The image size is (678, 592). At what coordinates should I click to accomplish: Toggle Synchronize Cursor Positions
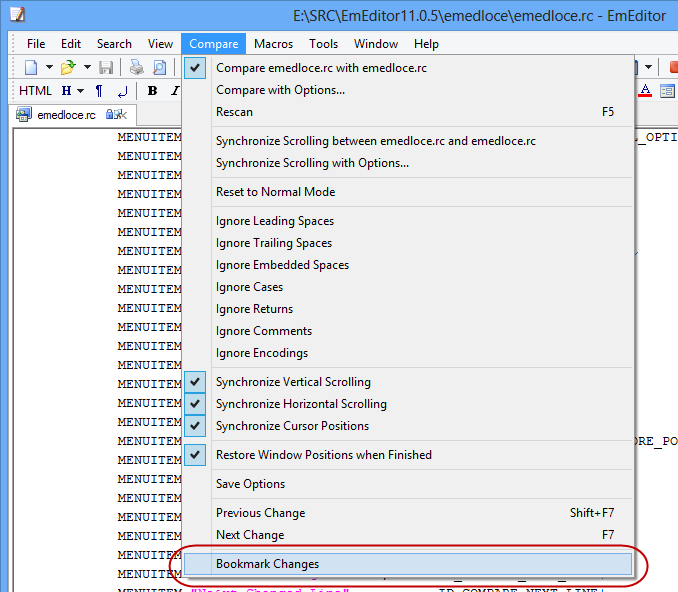click(408, 426)
